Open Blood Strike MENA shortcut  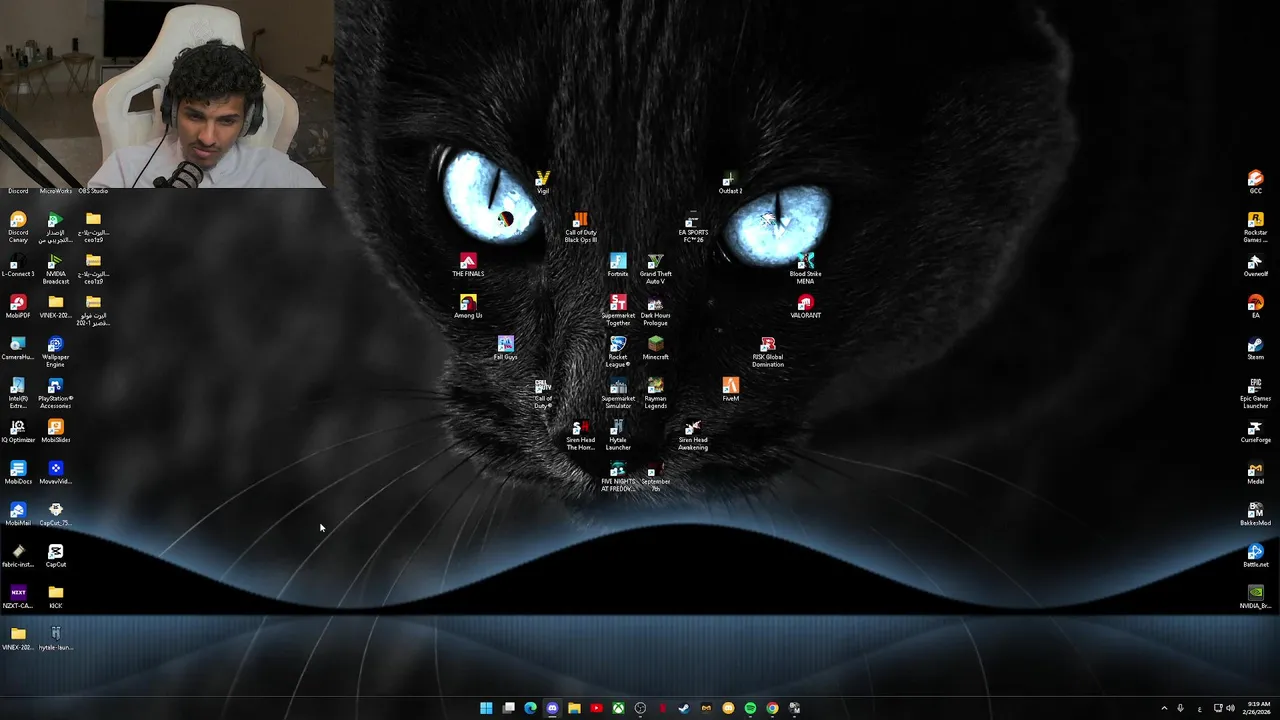tap(806, 269)
